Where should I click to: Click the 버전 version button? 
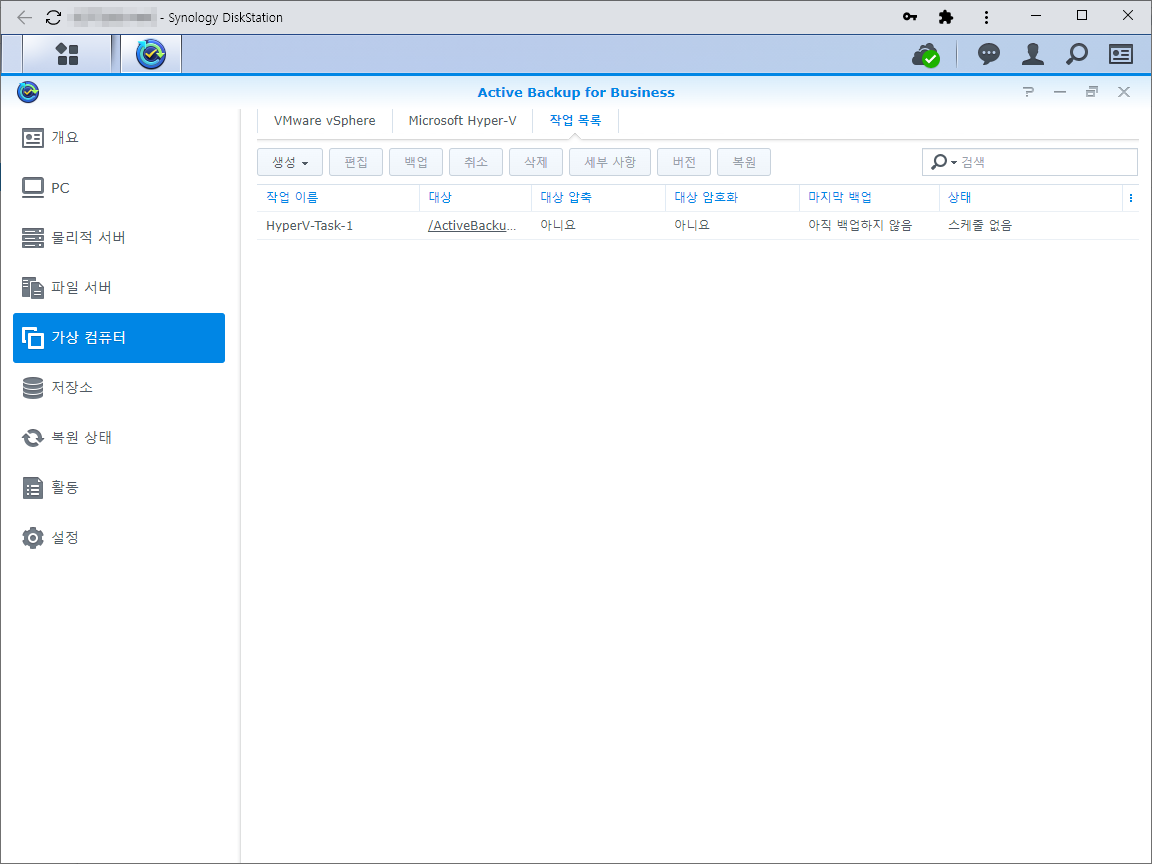coord(684,162)
